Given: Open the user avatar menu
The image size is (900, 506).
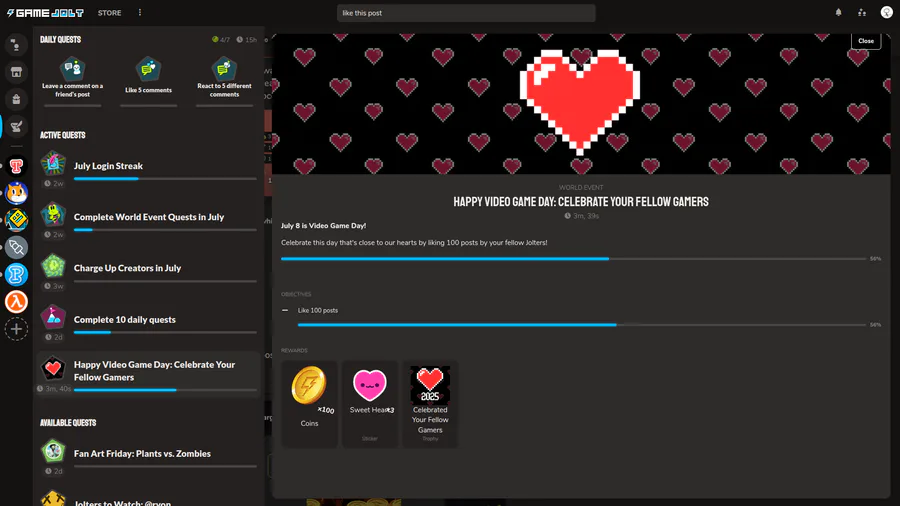Looking at the screenshot, I should click(886, 13).
